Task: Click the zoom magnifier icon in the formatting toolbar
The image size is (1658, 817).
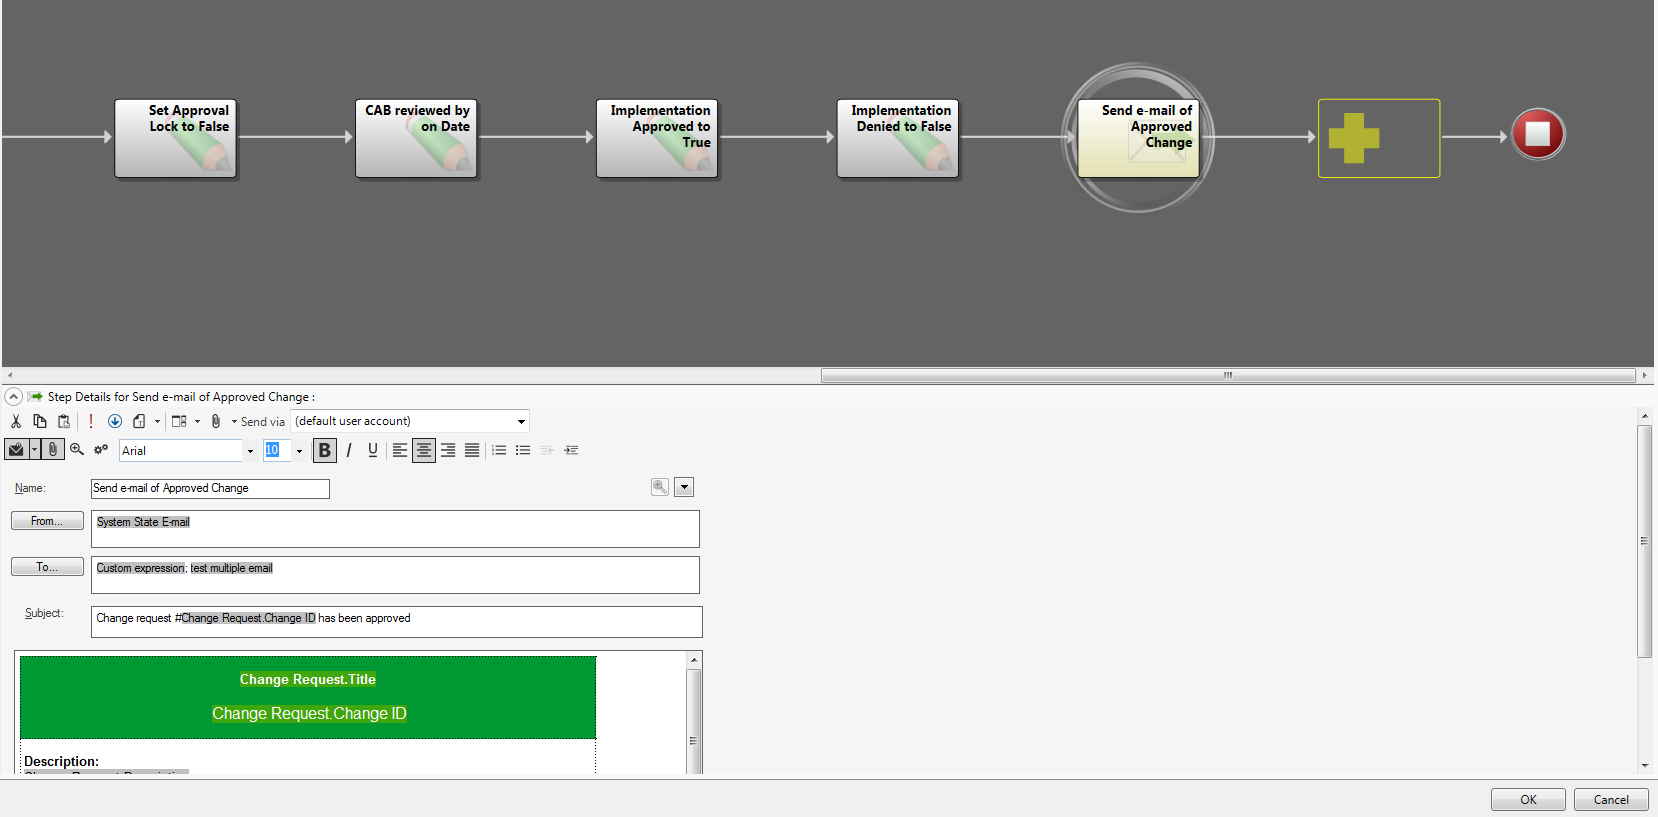Action: pos(77,450)
